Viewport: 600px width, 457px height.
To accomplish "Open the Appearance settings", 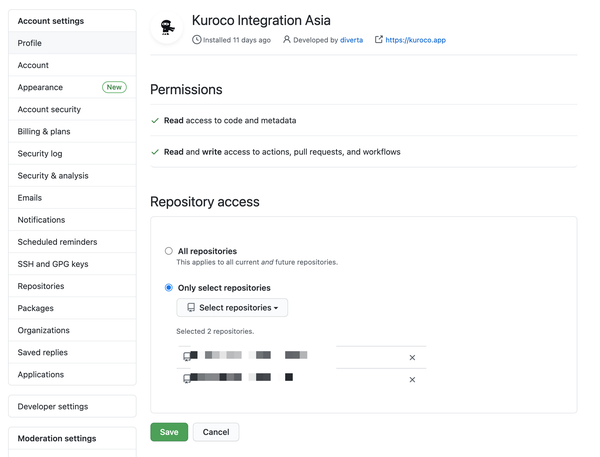I will tap(72, 87).
